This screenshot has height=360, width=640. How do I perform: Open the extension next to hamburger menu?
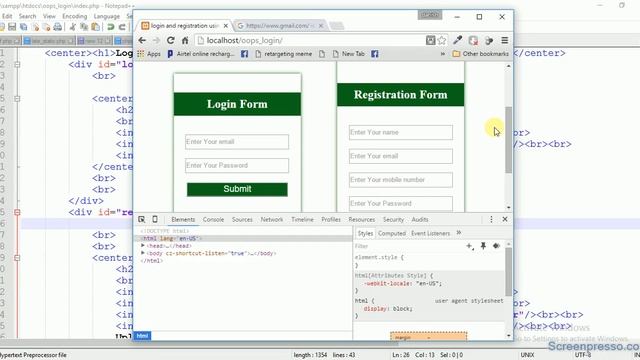point(489,40)
